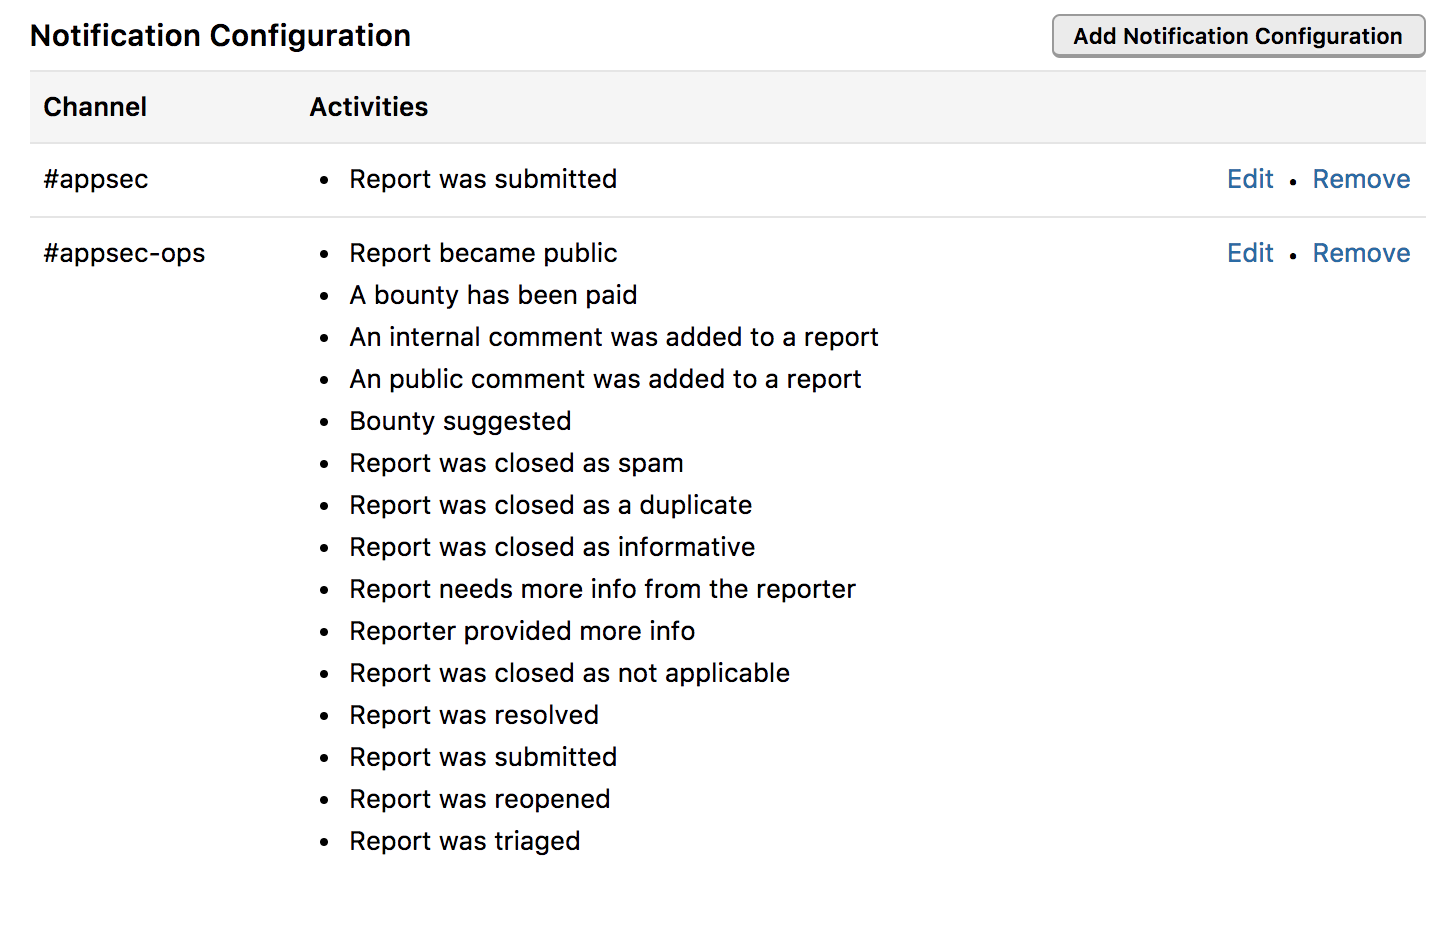This screenshot has height=932, width=1446.
Task: Select the internal comment added activity
Action: (614, 337)
